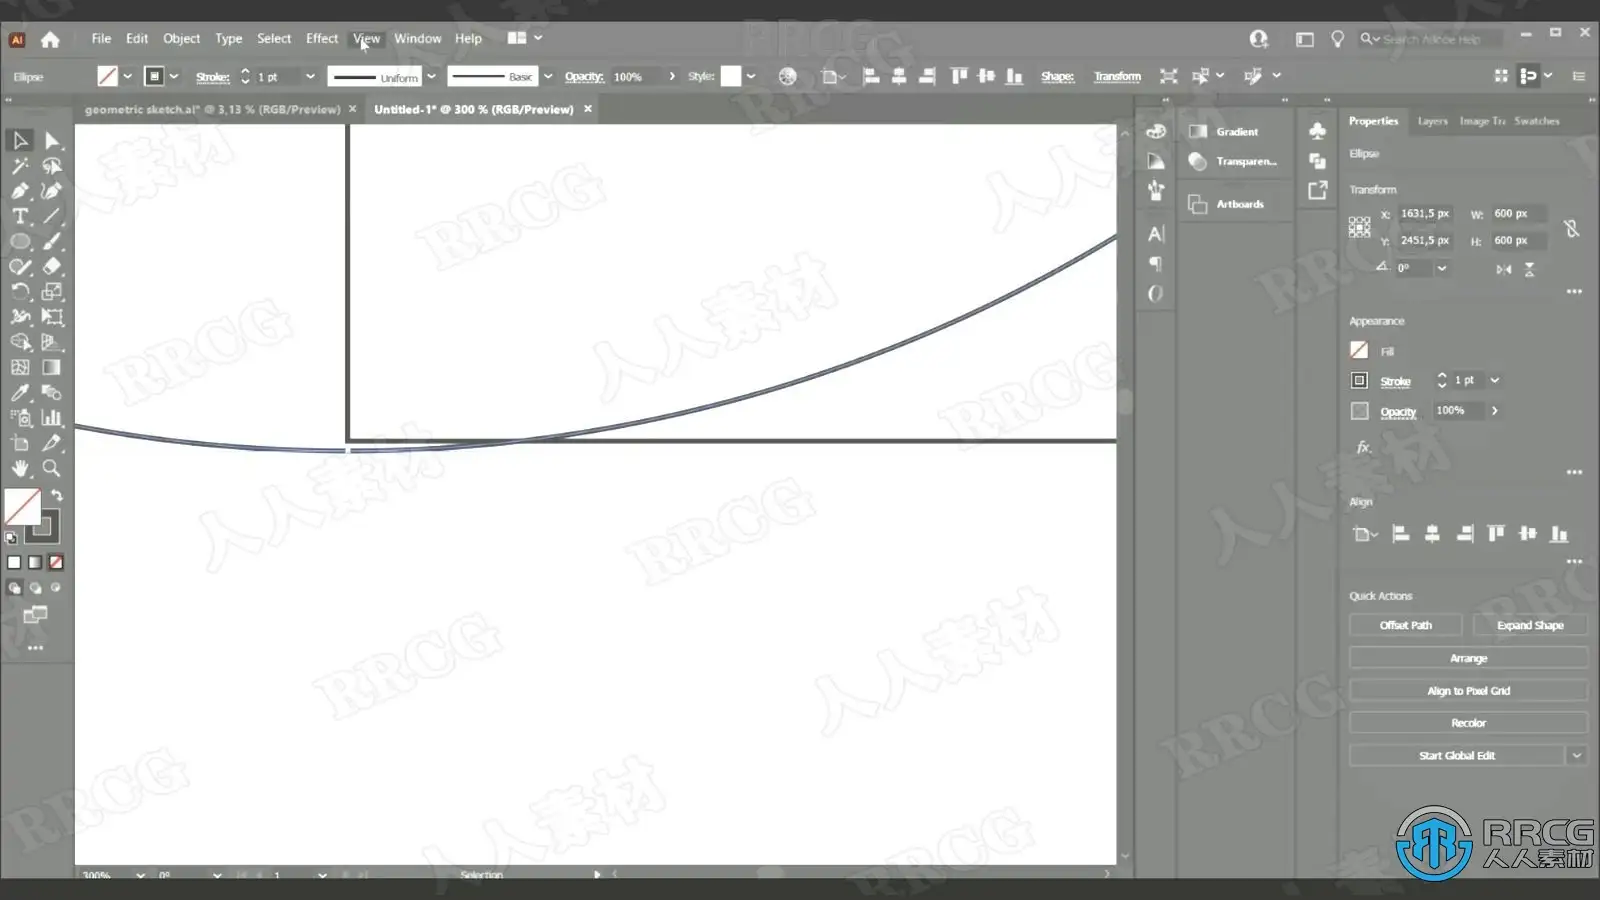
Task: Choose the Lasso tool
Action: [x=52, y=166]
